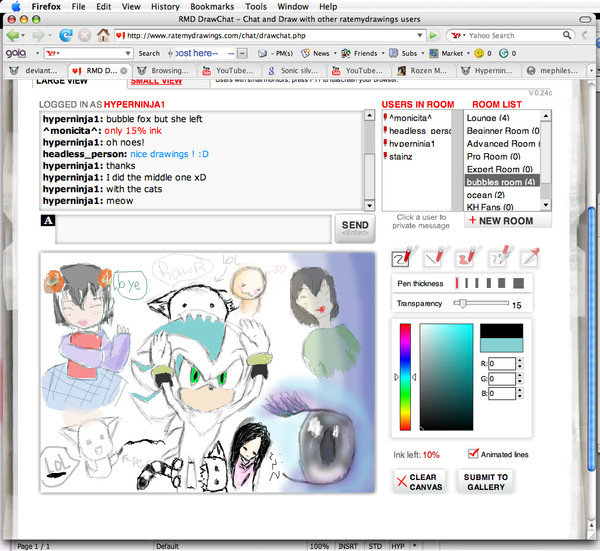Viewport: 600px width, 551px height.
Task: Select the filled shape drawing tool
Action: coord(466,258)
